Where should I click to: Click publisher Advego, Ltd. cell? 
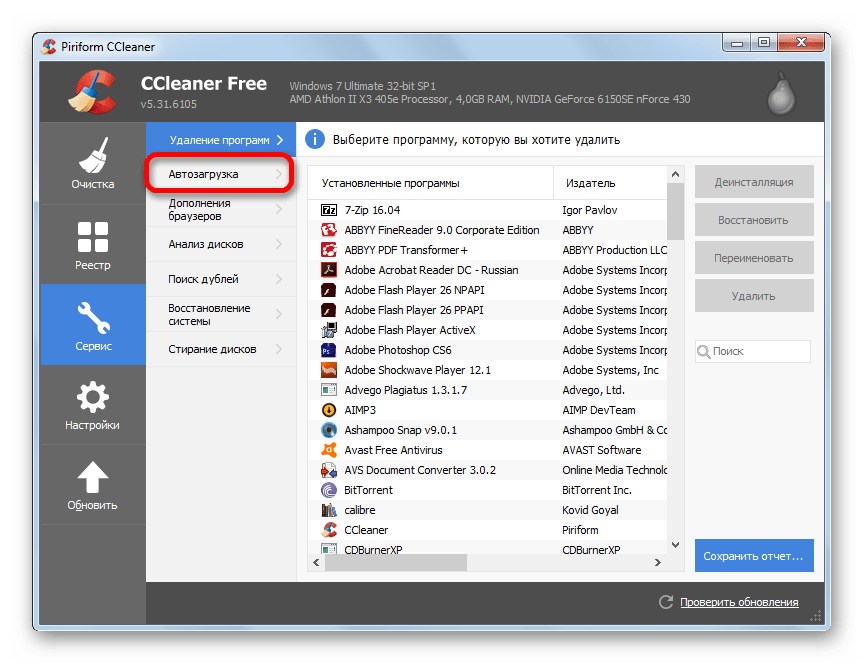click(593, 390)
